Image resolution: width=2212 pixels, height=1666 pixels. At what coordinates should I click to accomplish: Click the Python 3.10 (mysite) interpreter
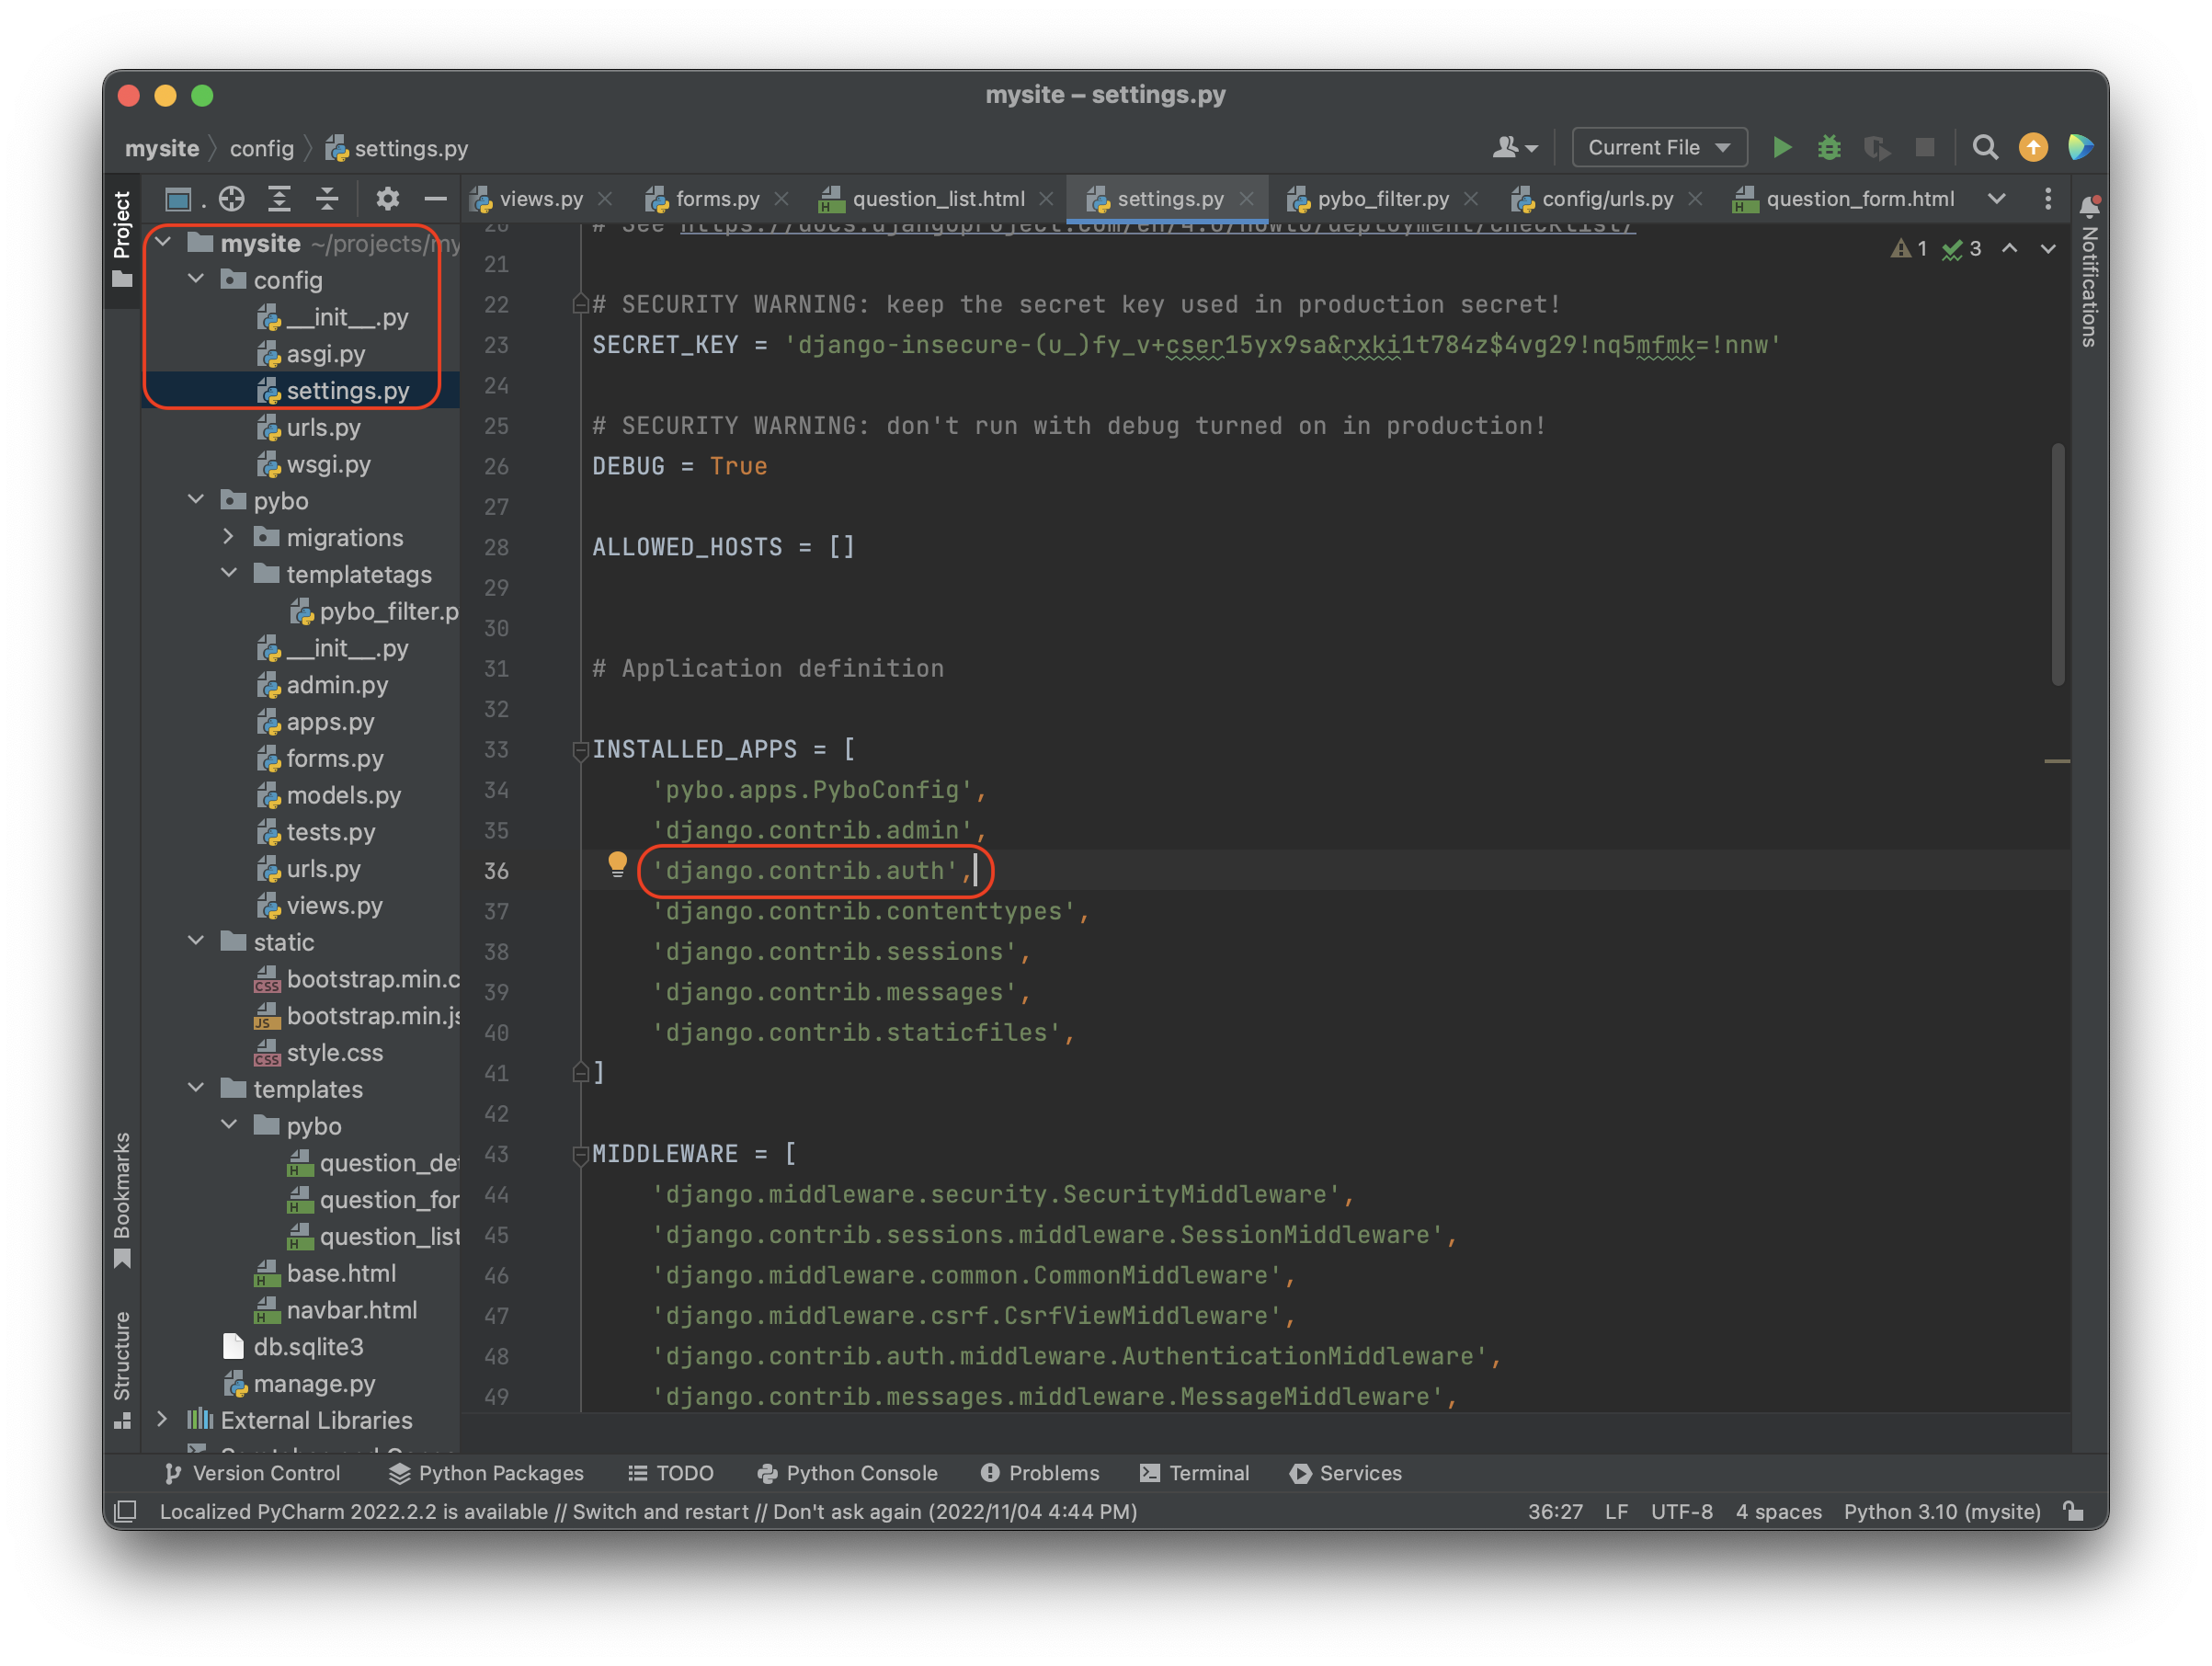(x=1941, y=1511)
